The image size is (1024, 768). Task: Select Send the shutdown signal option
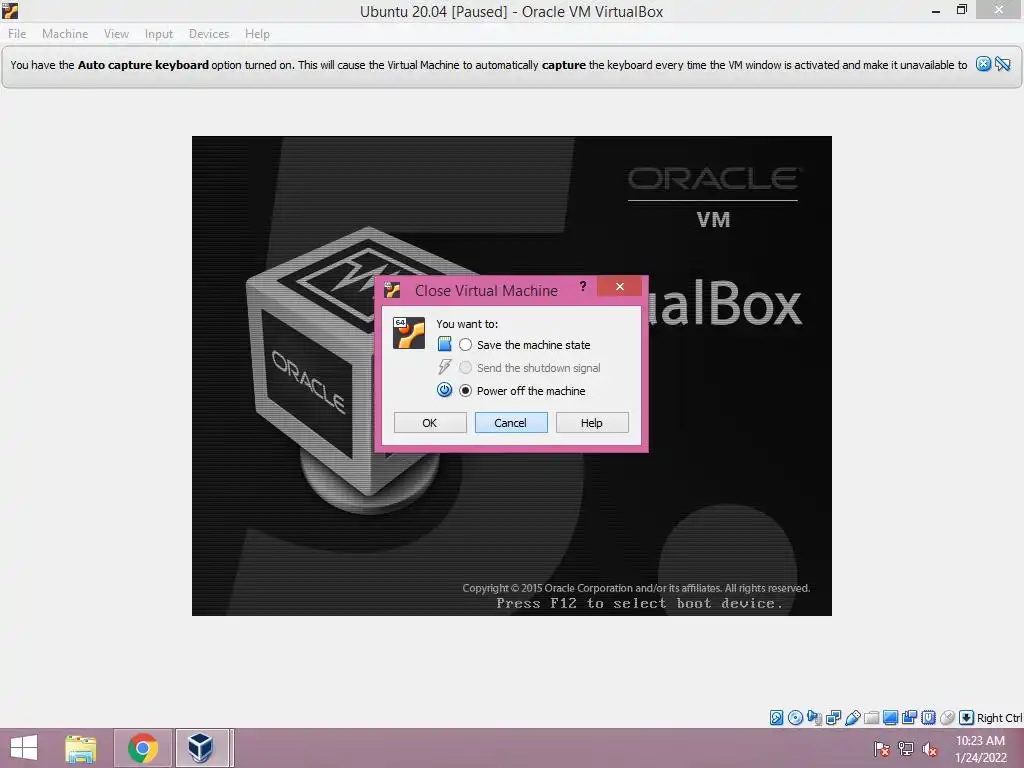[530, 368]
